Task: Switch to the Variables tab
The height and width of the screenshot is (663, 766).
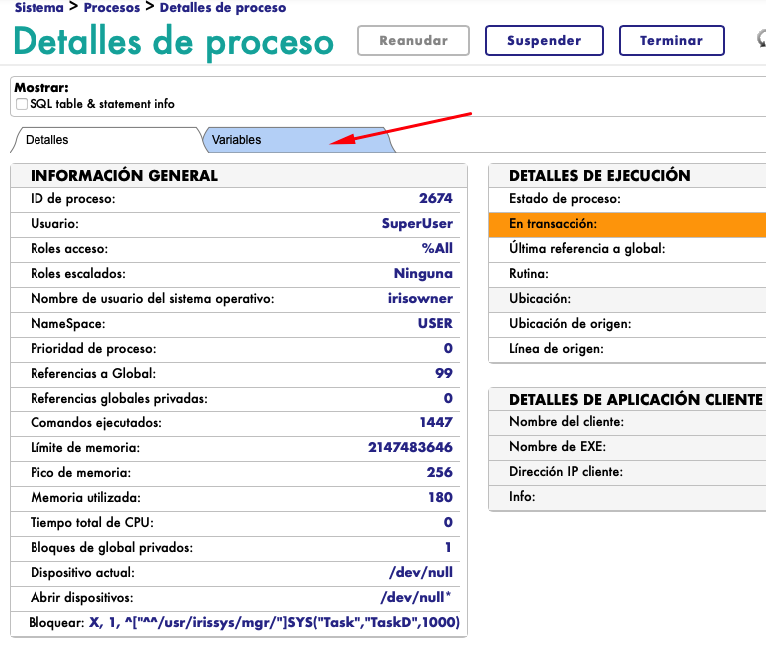Action: click(x=237, y=140)
